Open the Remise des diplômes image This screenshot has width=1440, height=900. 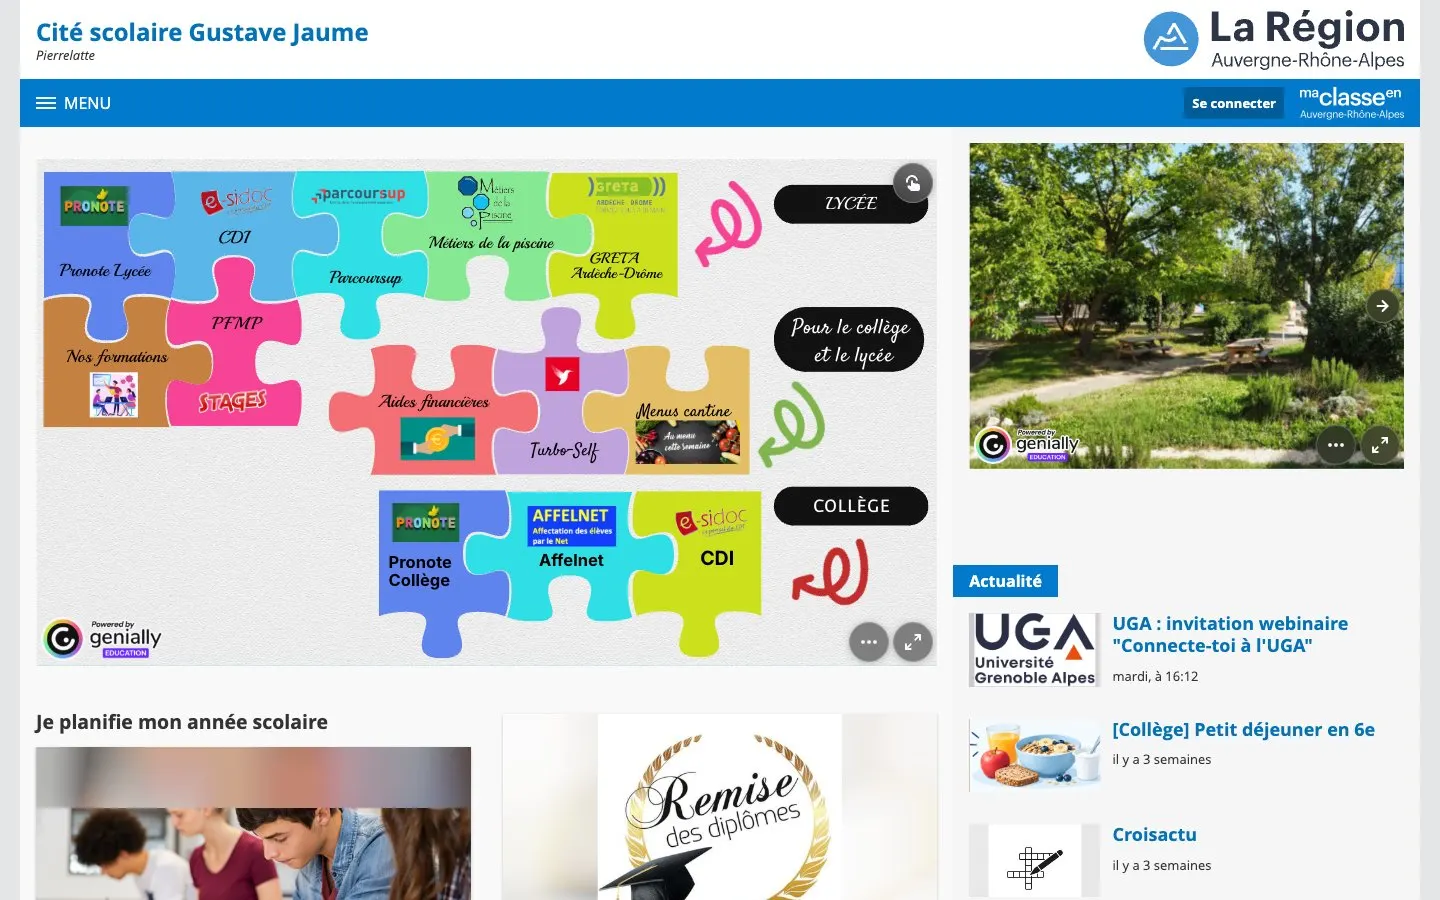tap(720, 807)
